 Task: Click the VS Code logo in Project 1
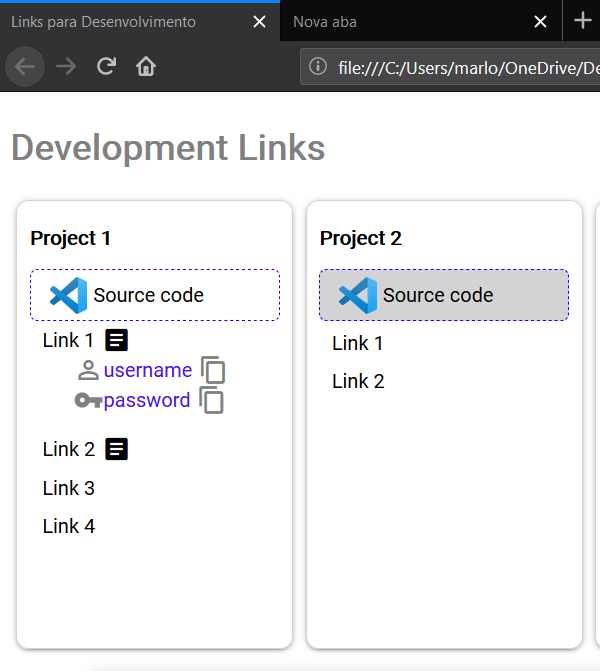[68, 295]
